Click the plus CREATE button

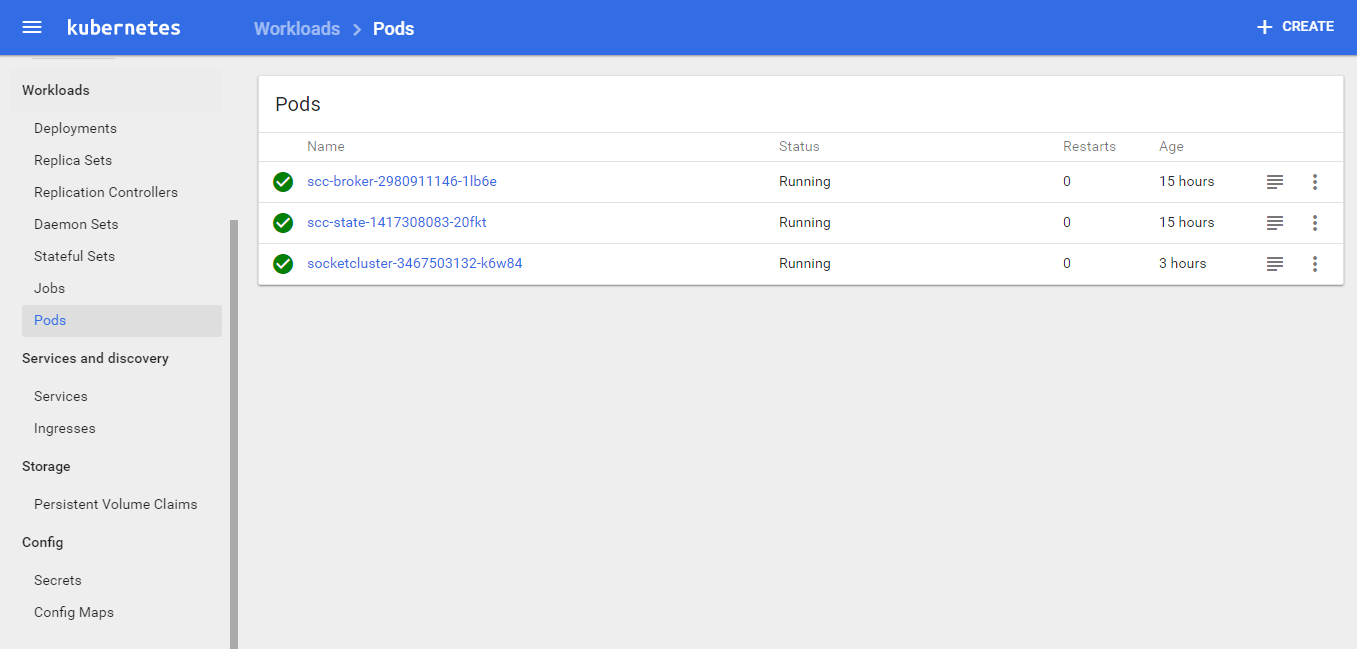(x=1295, y=27)
